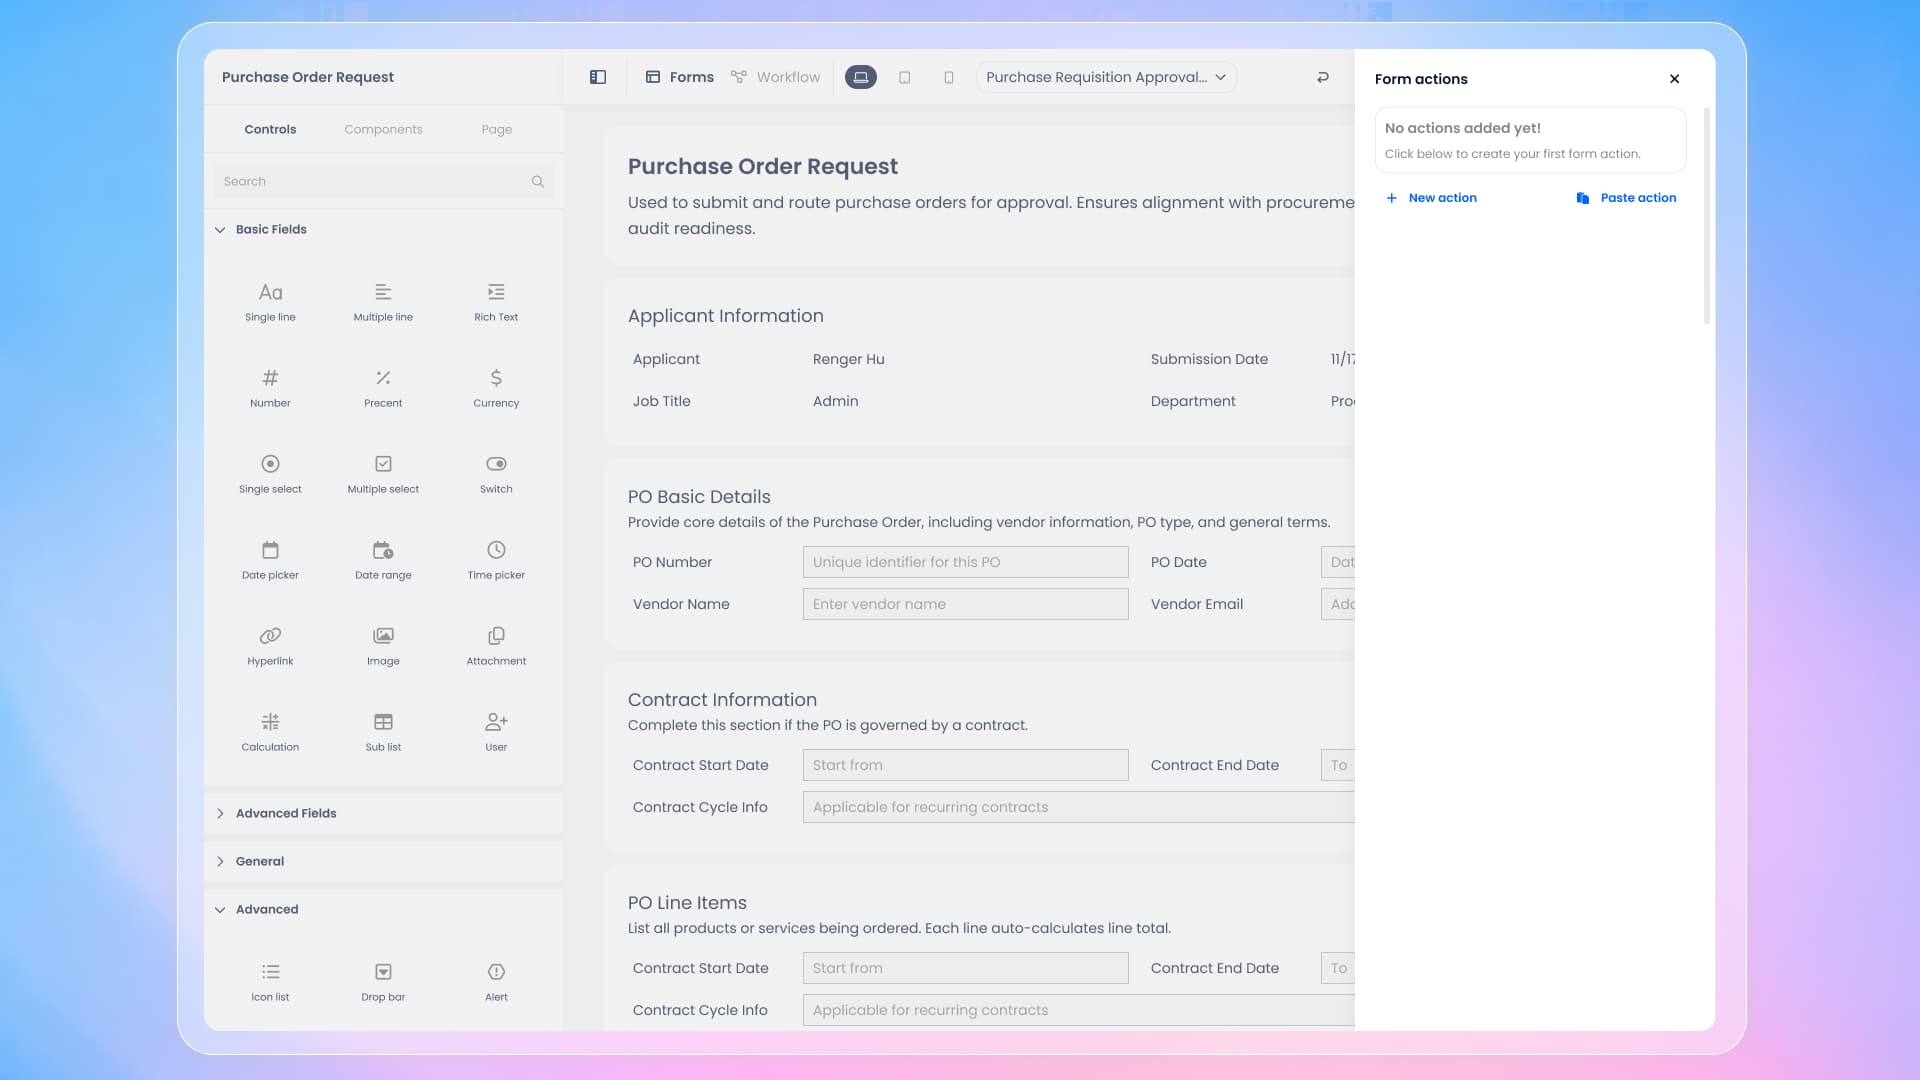The height and width of the screenshot is (1080, 1920).
Task: Switch to tablet preview mode
Action: coord(904,77)
